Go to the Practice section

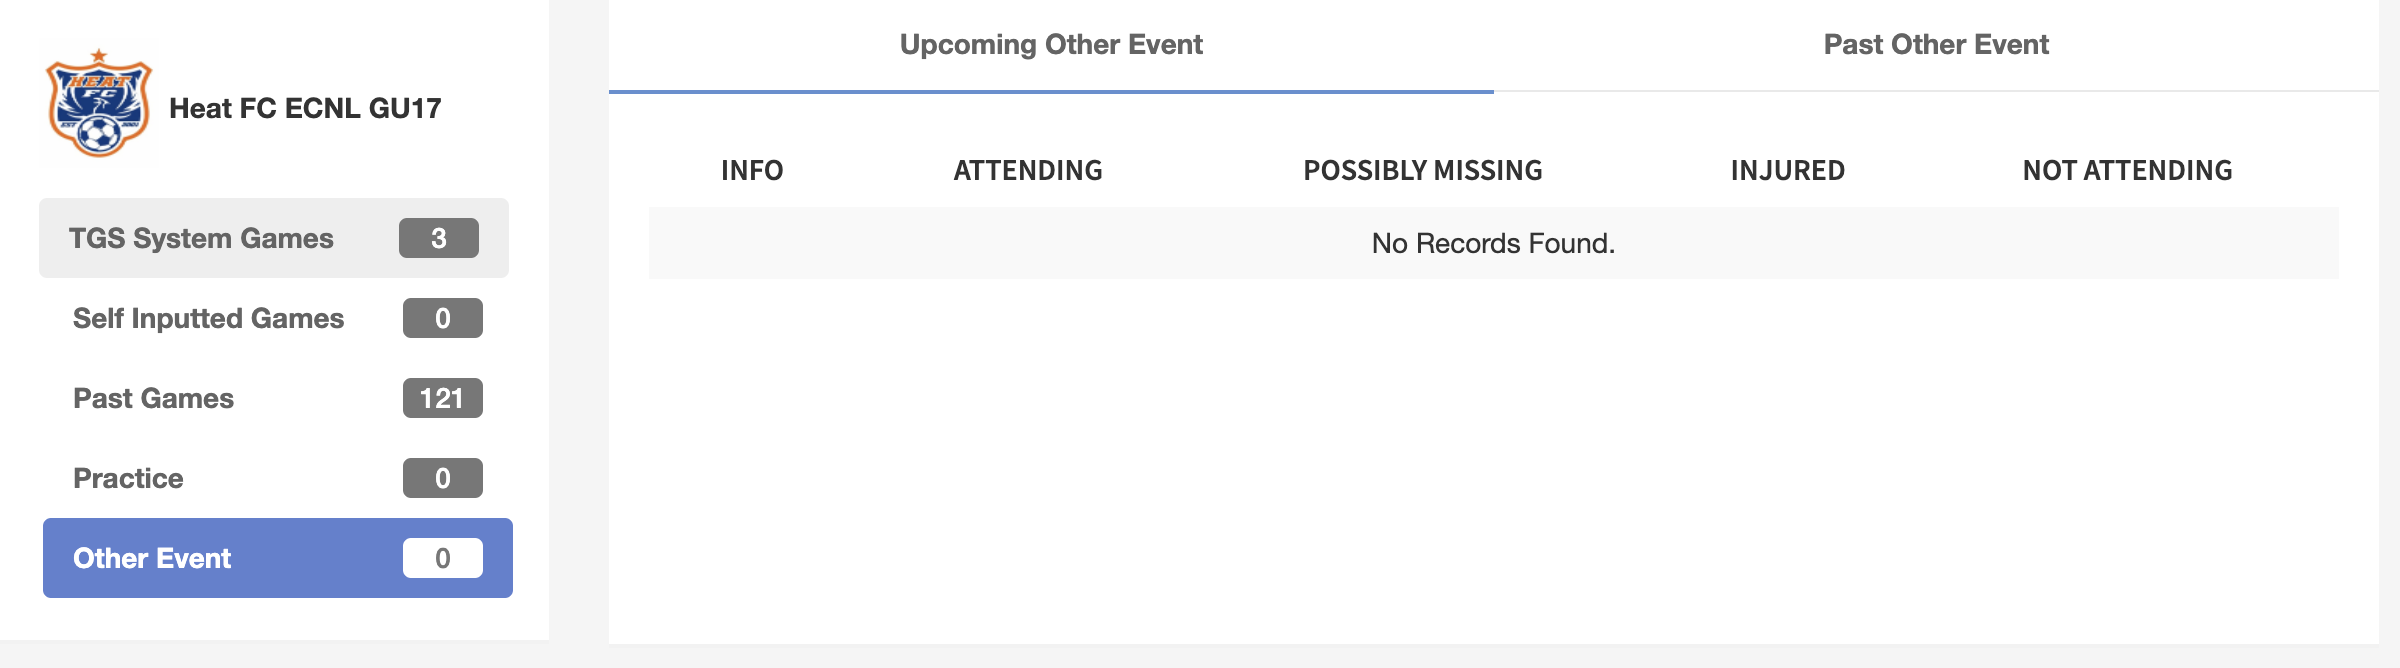278,478
